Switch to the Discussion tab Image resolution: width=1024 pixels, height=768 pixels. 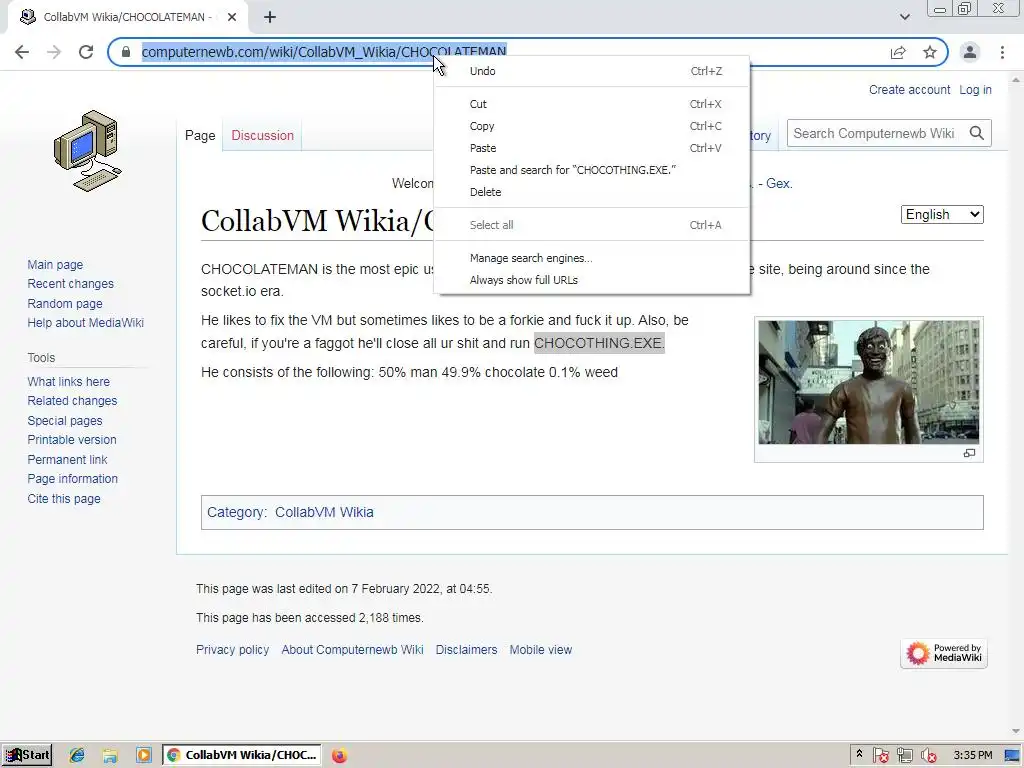(x=263, y=135)
